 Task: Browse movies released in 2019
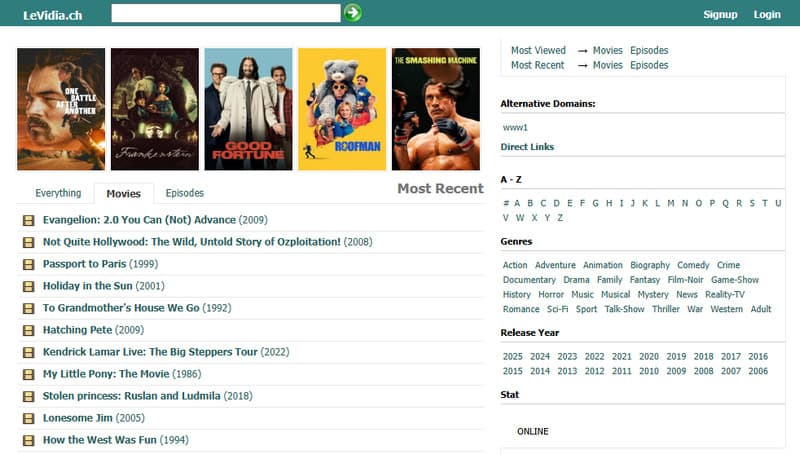click(676, 356)
